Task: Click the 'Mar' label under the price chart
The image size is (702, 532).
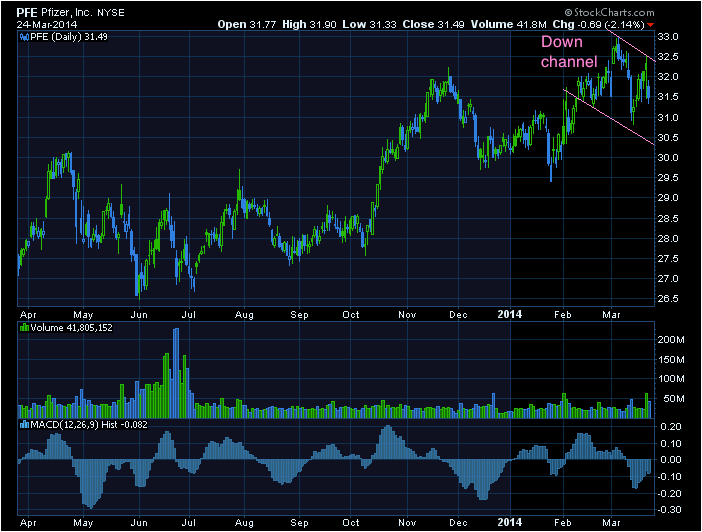Action: pos(611,315)
